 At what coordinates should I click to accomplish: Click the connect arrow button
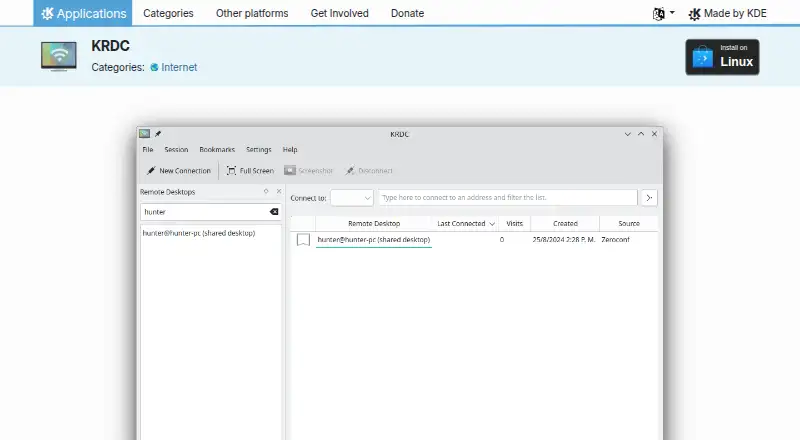pos(649,198)
